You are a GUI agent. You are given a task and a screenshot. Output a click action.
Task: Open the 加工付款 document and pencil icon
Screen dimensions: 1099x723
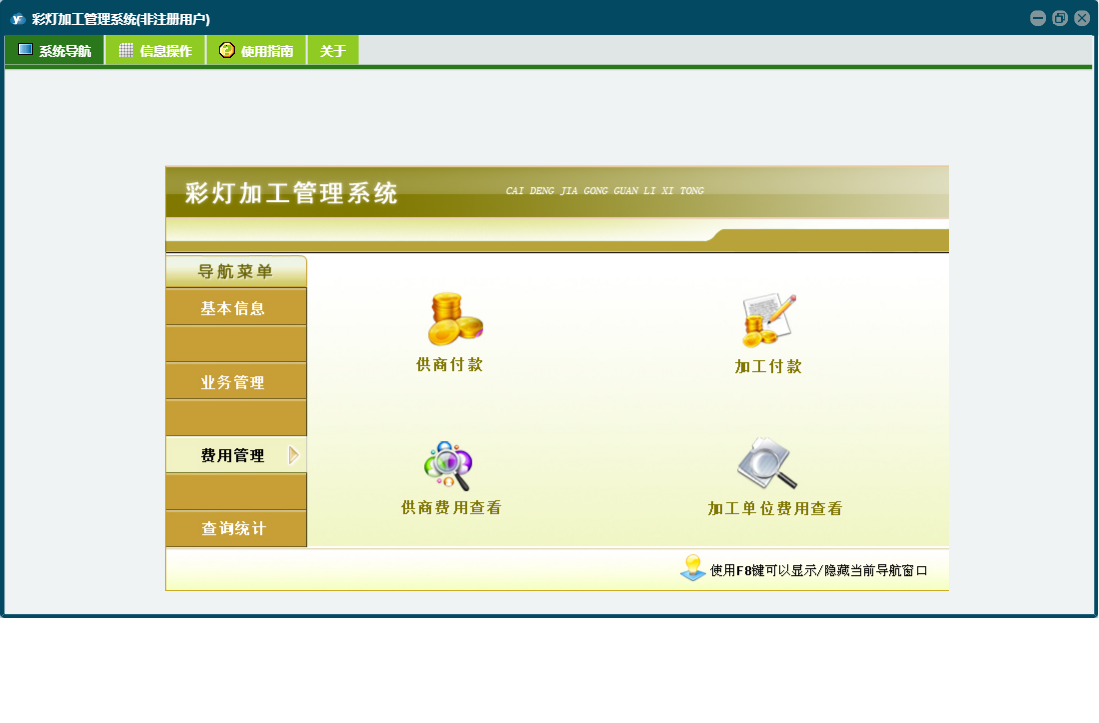[768, 320]
